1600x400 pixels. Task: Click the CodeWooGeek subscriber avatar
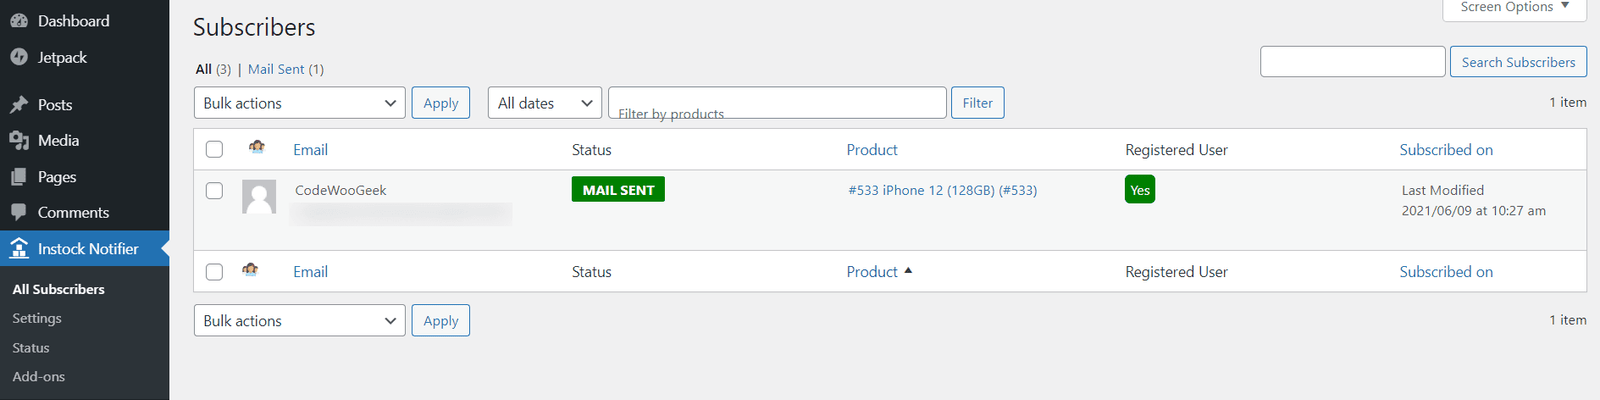point(259,197)
